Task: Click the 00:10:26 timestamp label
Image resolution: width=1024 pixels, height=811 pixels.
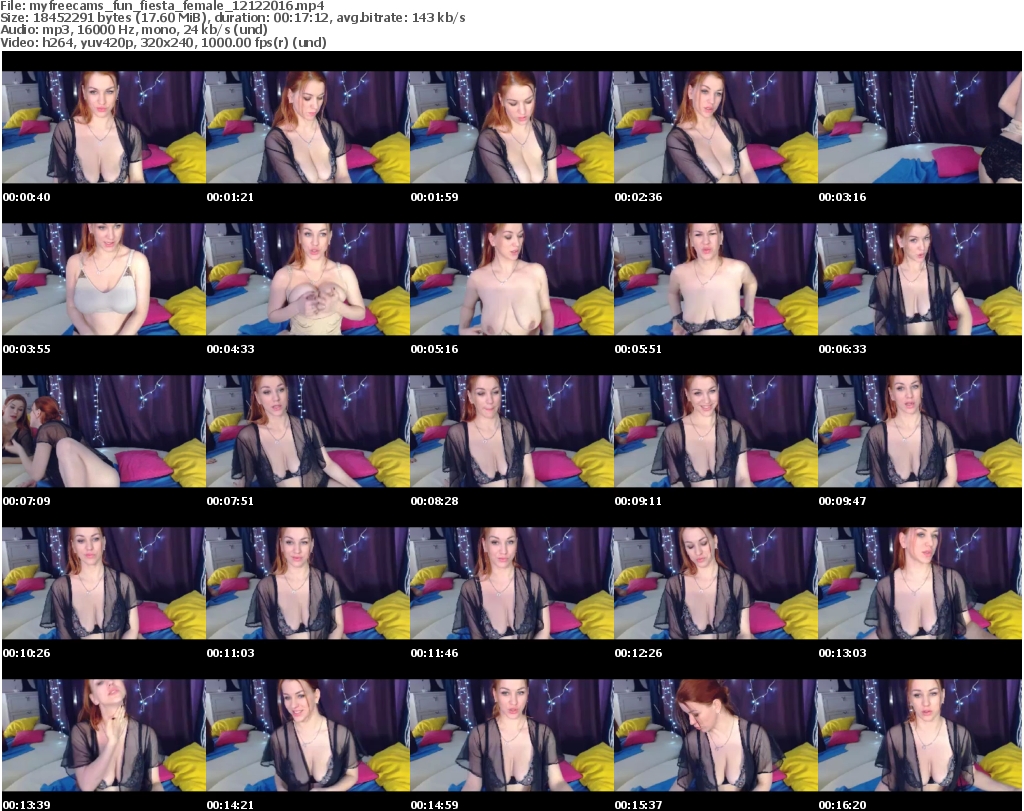Action: click(x=26, y=653)
